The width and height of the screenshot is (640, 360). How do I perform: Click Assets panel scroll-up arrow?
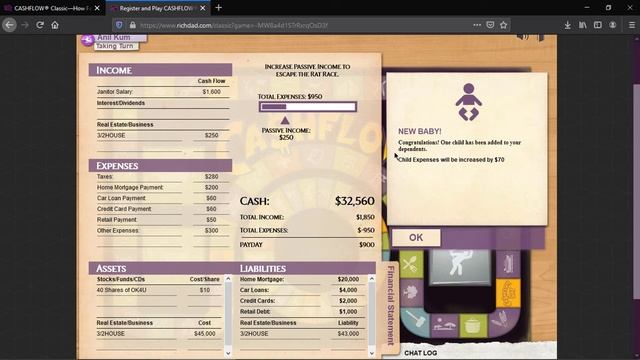point(228,279)
